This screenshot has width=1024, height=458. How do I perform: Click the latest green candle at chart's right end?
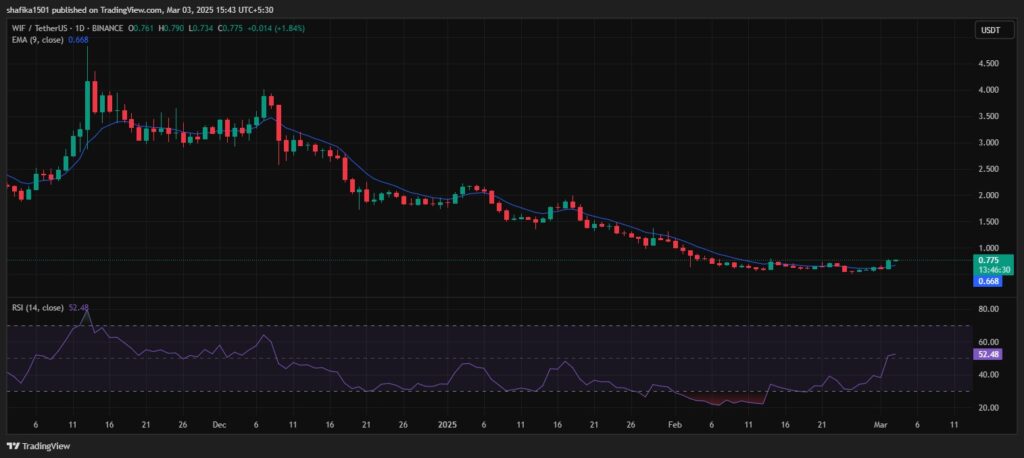tap(889, 264)
